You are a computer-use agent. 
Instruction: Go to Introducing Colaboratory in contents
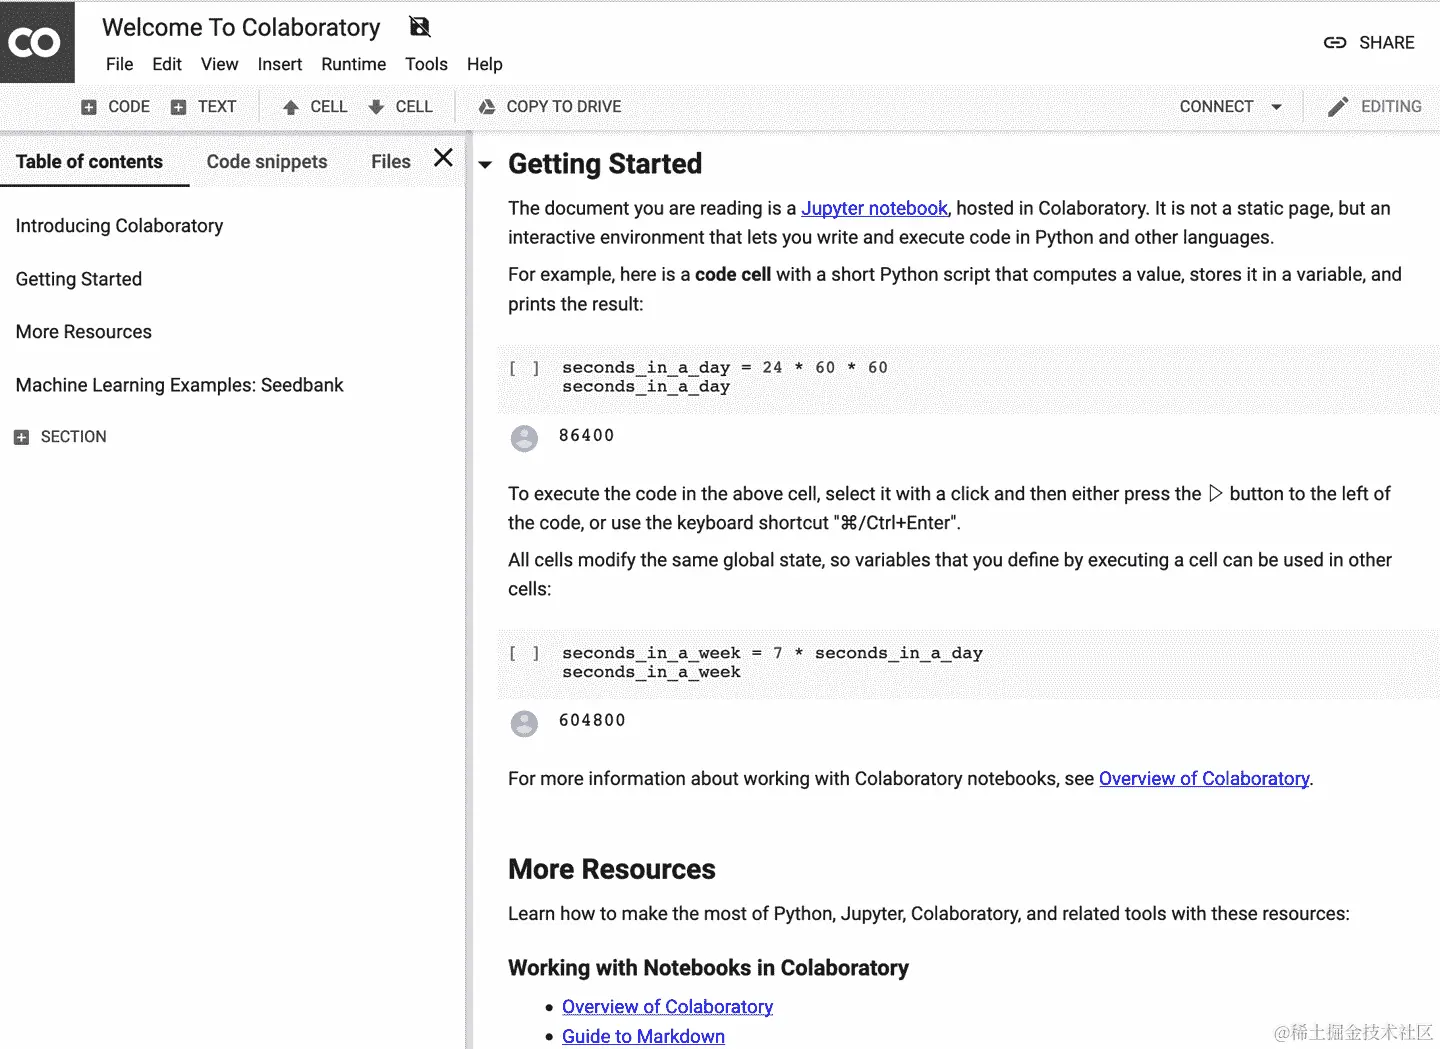[119, 226]
